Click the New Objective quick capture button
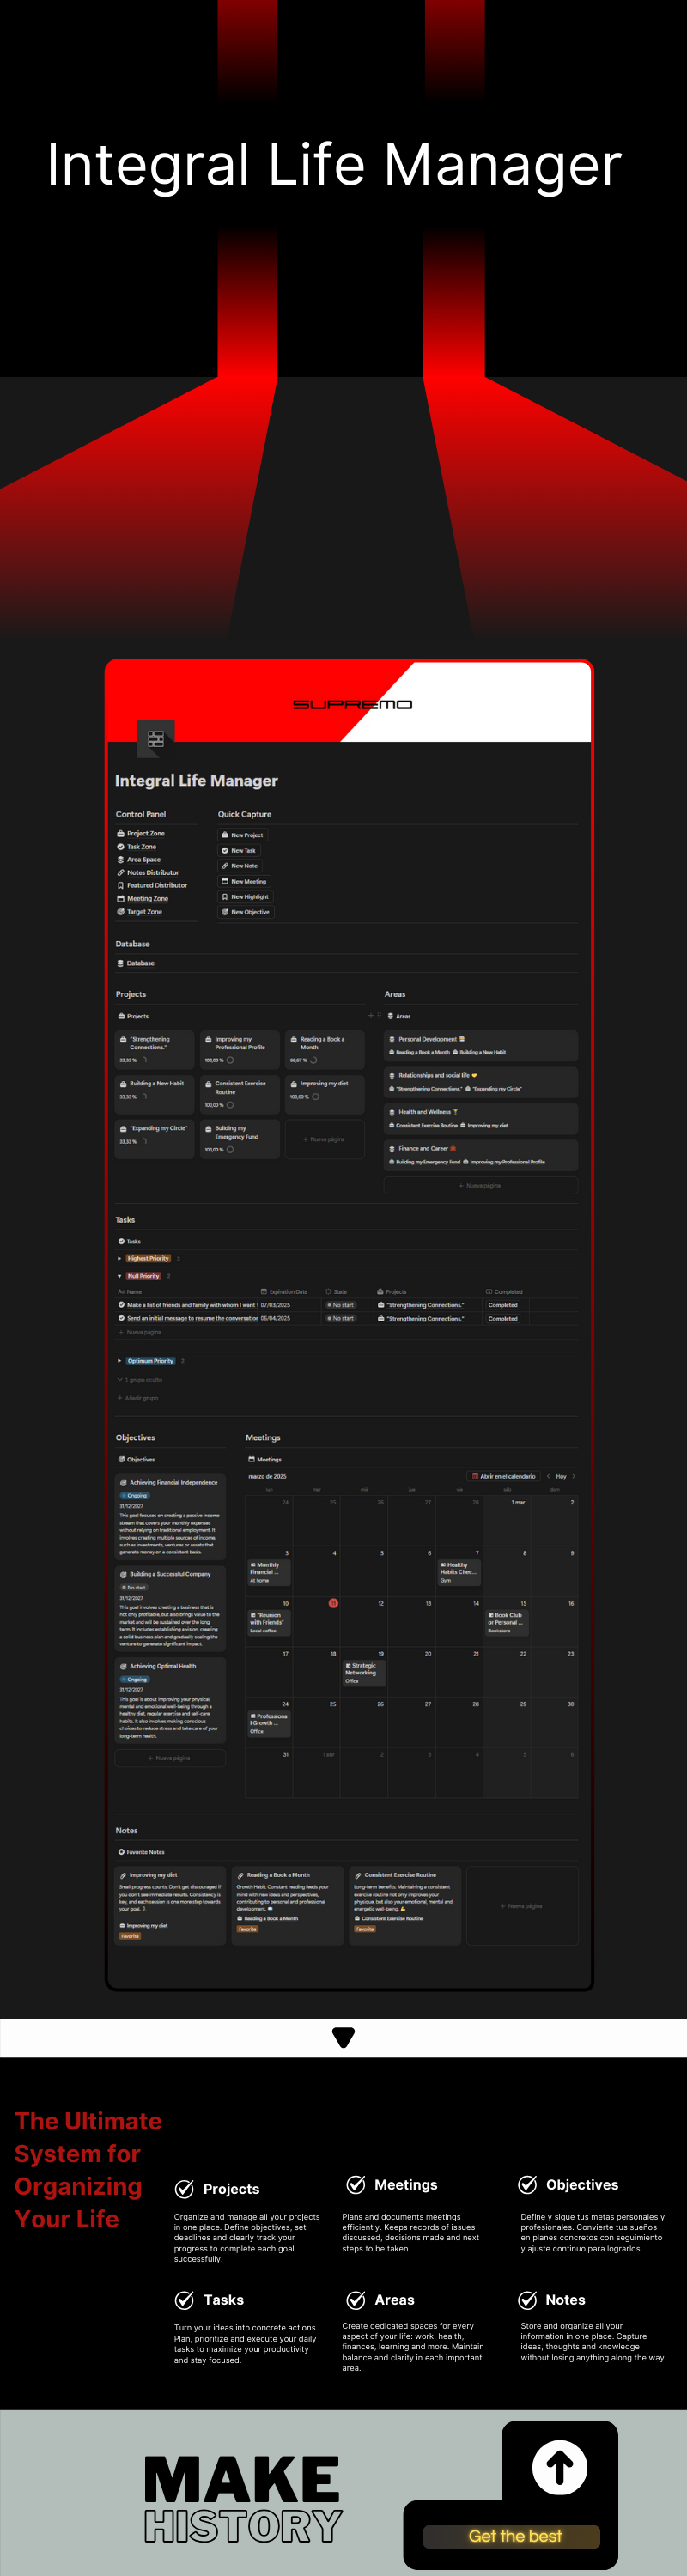 pos(245,912)
